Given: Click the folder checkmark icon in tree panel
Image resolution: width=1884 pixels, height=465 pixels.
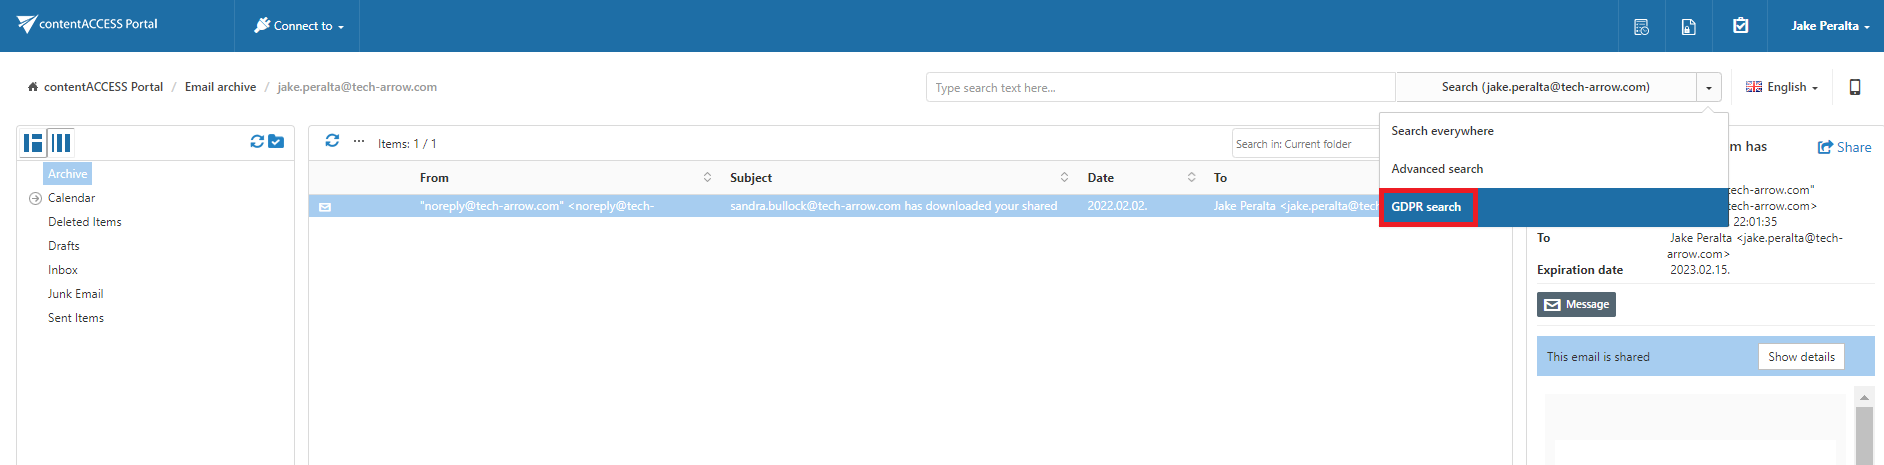Looking at the screenshot, I should point(276,142).
